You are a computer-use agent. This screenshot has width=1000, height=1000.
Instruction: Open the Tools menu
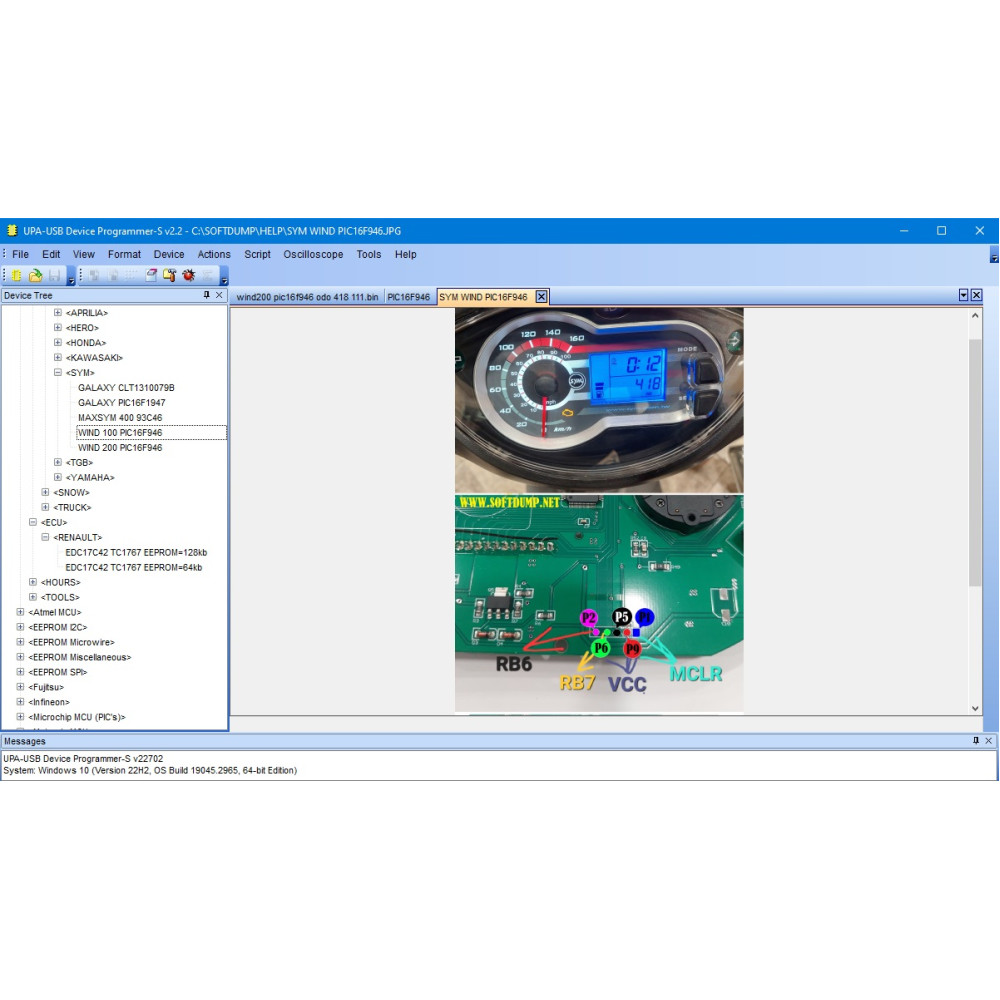click(369, 254)
